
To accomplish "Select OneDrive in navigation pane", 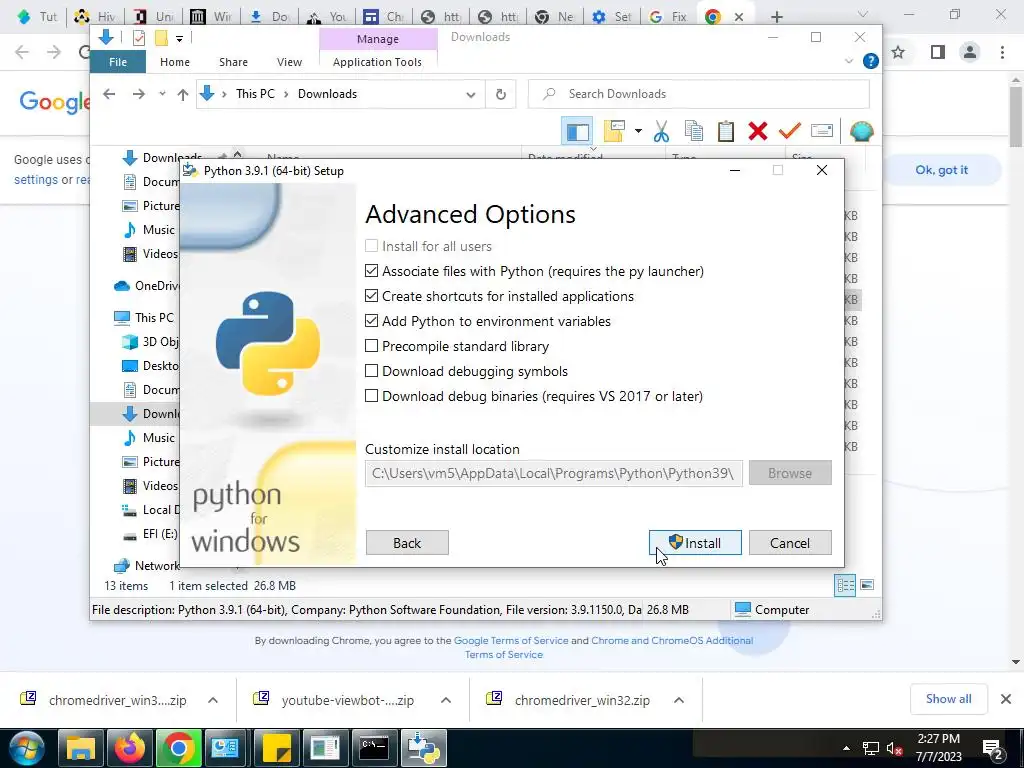I will [x=146, y=286].
